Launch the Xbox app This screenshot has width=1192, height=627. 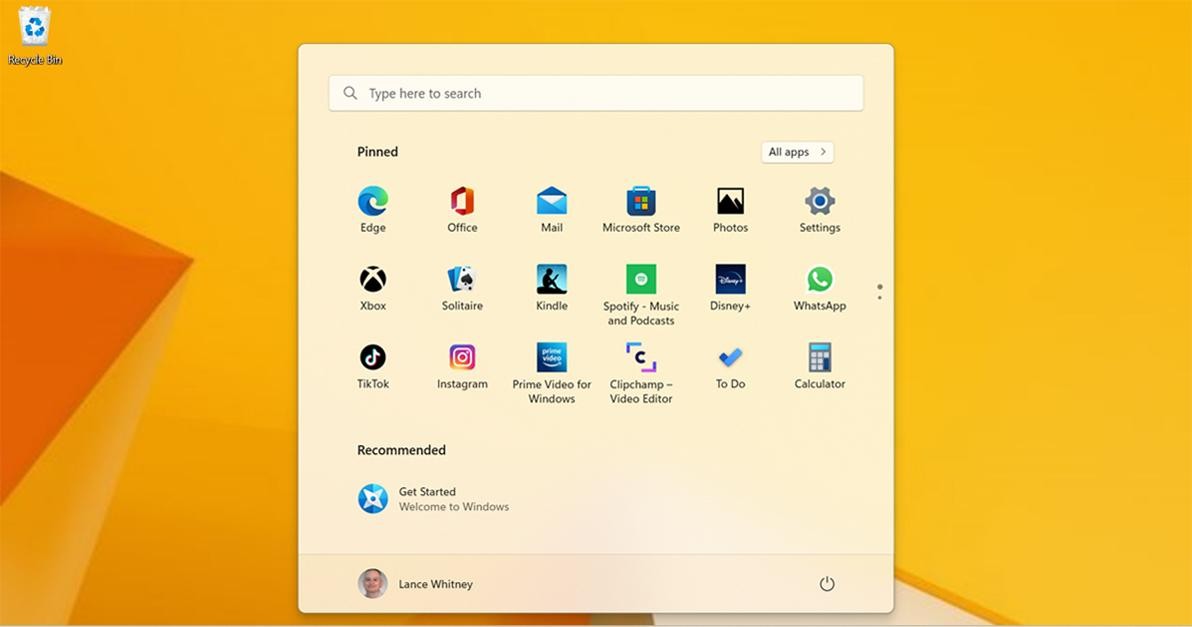372,287
